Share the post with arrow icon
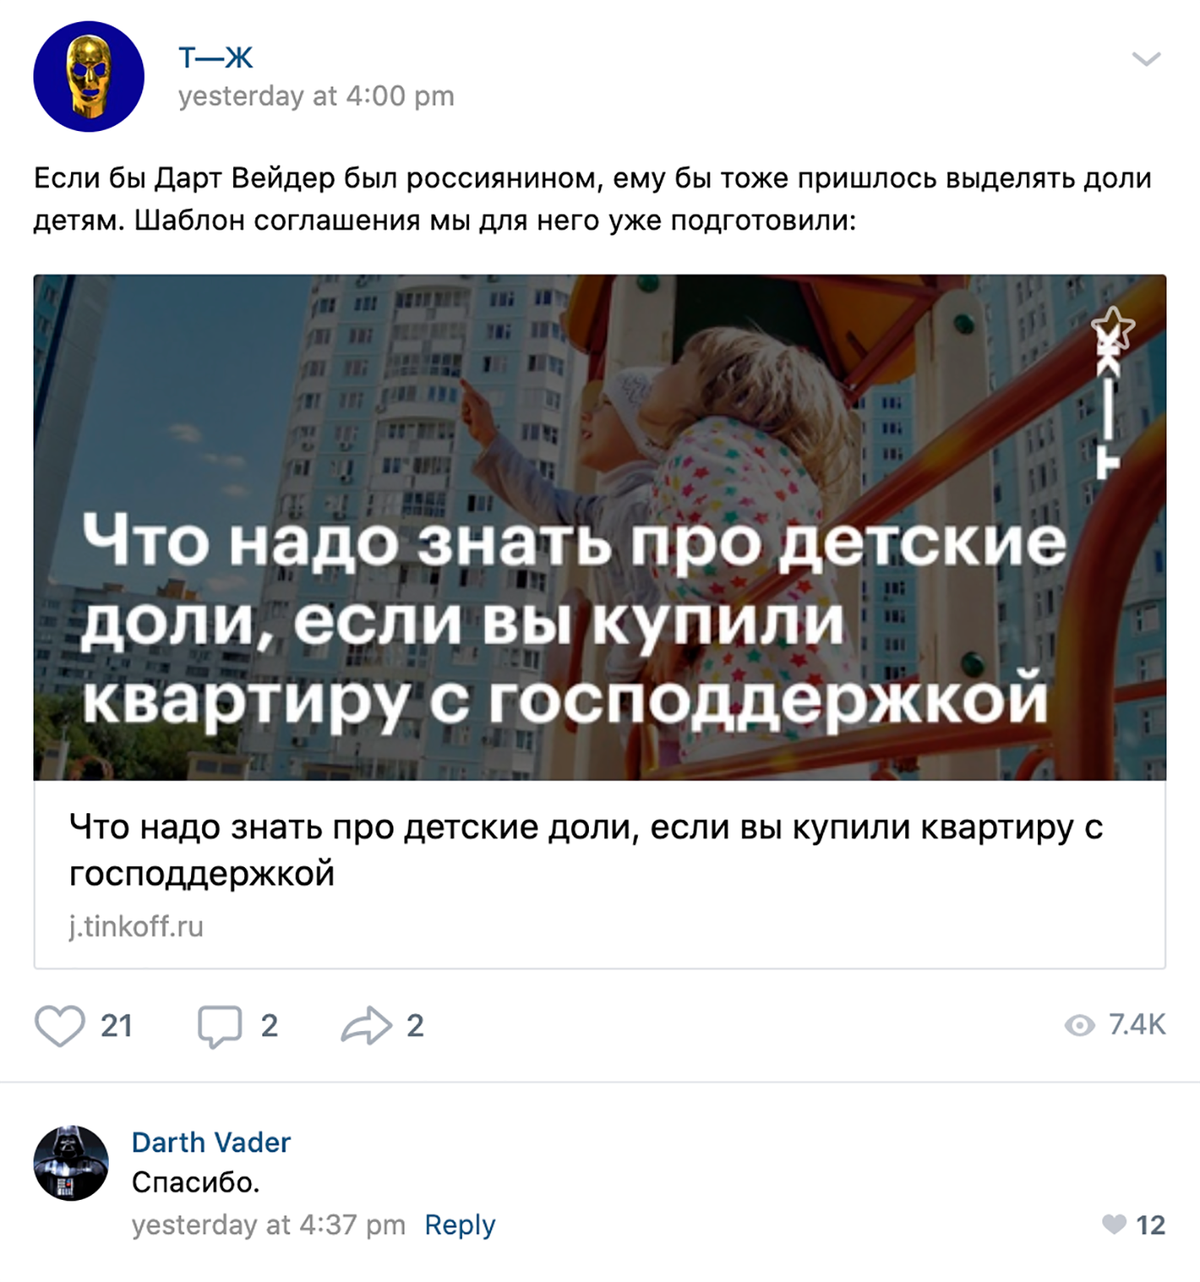 coord(366,1026)
